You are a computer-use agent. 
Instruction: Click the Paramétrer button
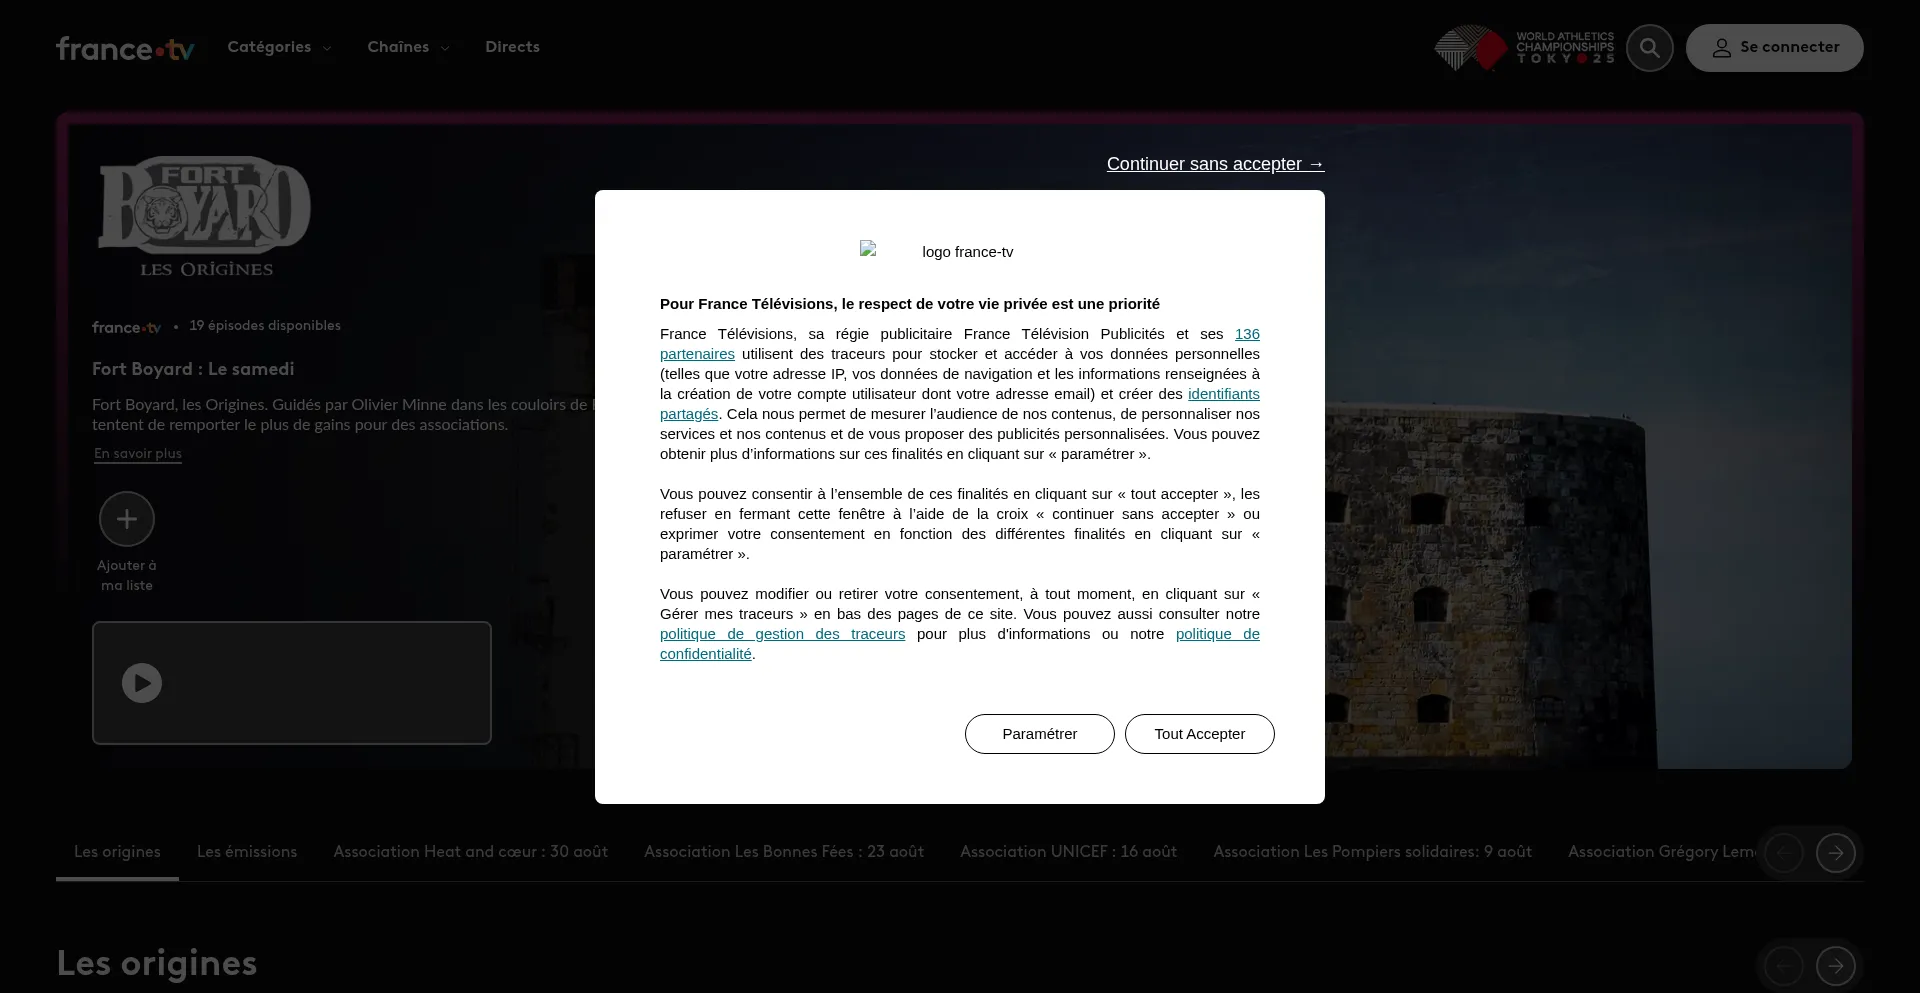pyautogui.click(x=1039, y=734)
